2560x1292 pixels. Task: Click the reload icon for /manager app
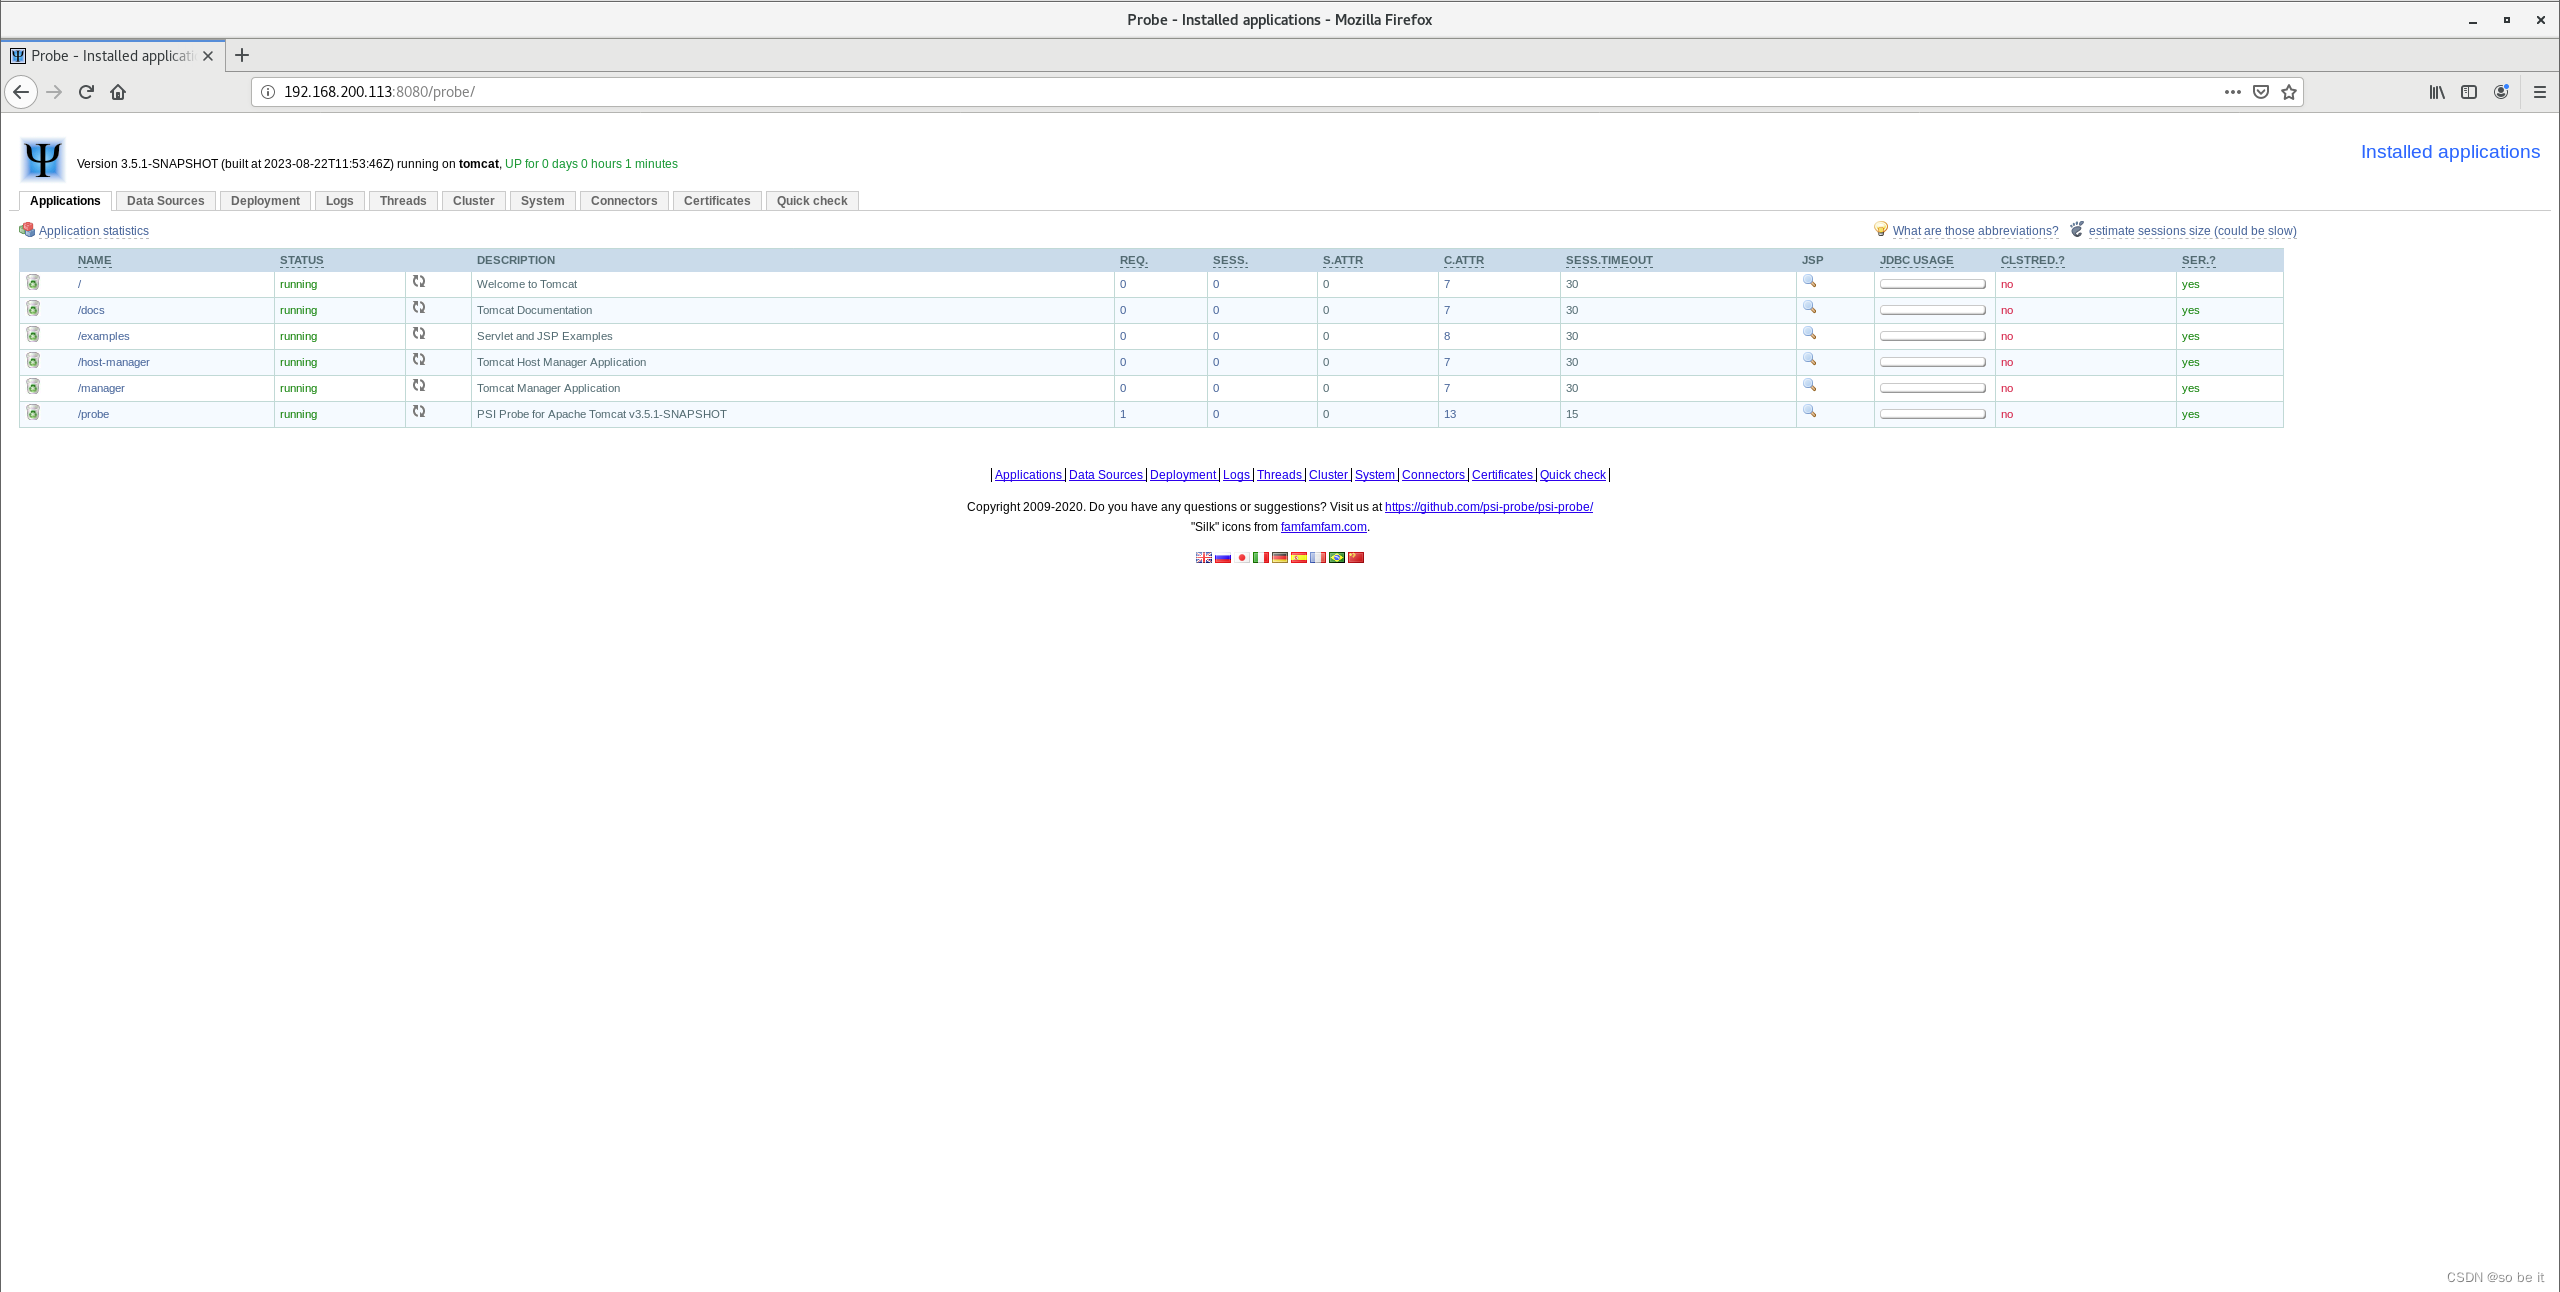(418, 386)
